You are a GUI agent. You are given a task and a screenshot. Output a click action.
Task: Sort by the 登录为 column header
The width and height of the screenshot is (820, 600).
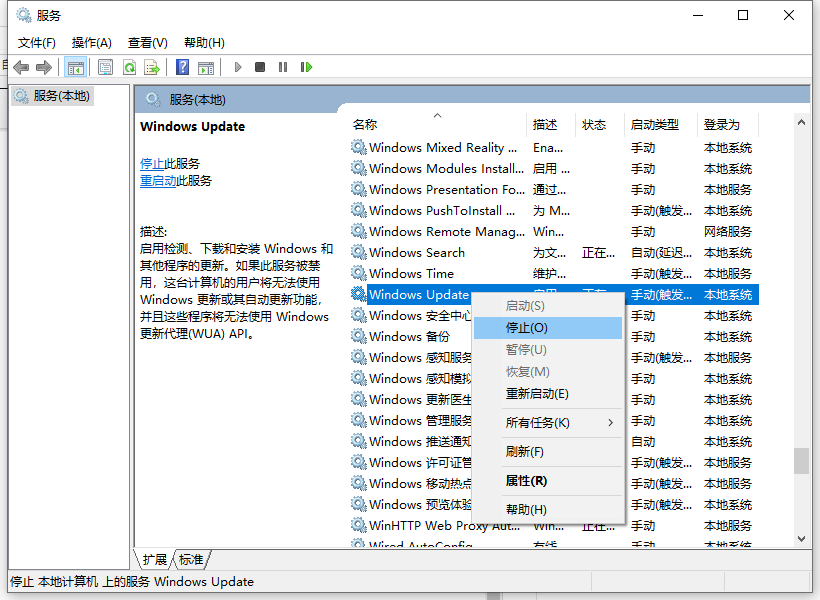(728, 124)
